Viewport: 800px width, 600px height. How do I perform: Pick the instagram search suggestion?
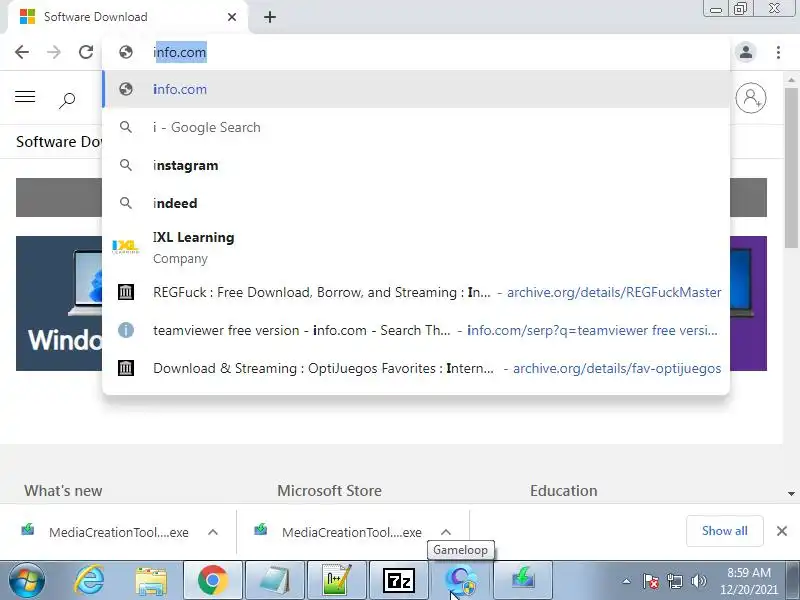point(416,165)
